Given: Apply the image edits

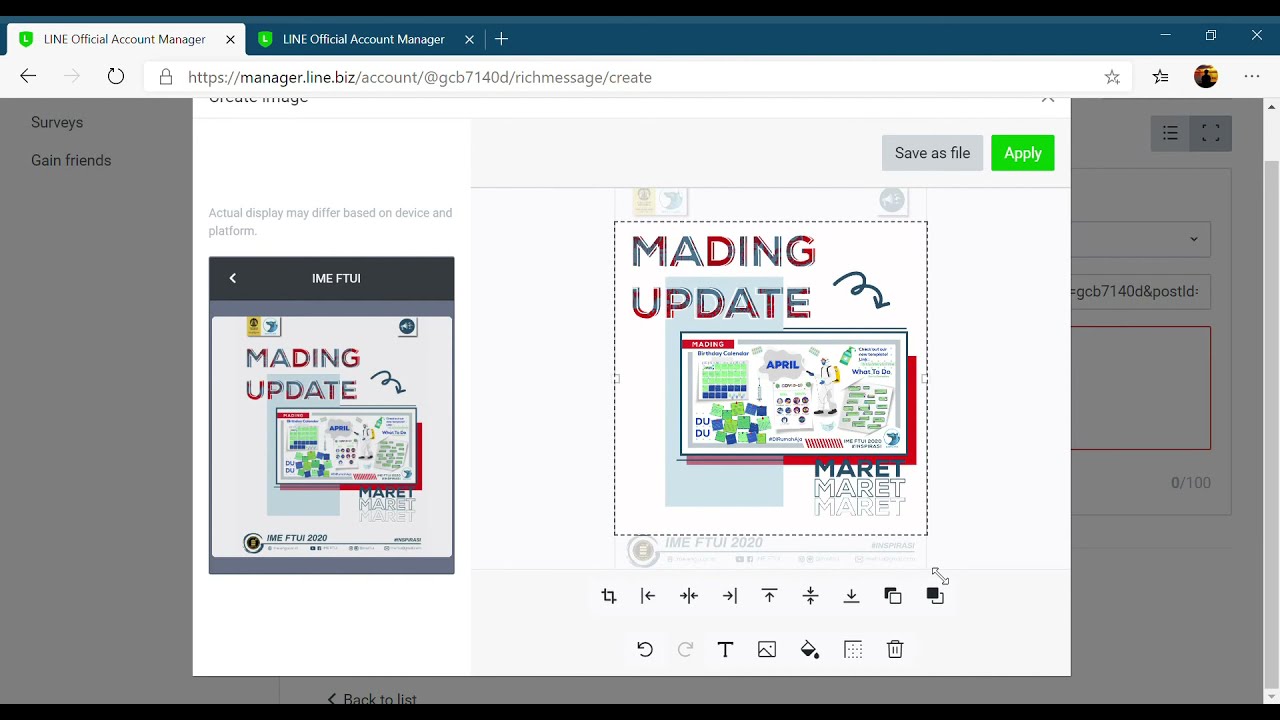Looking at the screenshot, I should pyautogui.click(x=1023, y=153).
